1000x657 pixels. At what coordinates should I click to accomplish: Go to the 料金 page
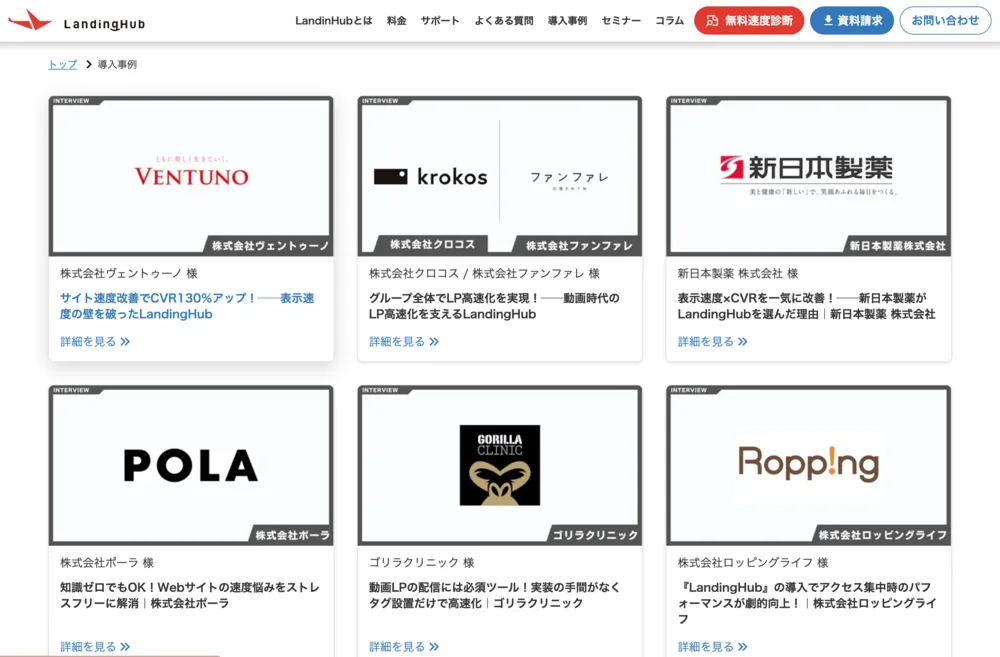click(x=397, y=20)
